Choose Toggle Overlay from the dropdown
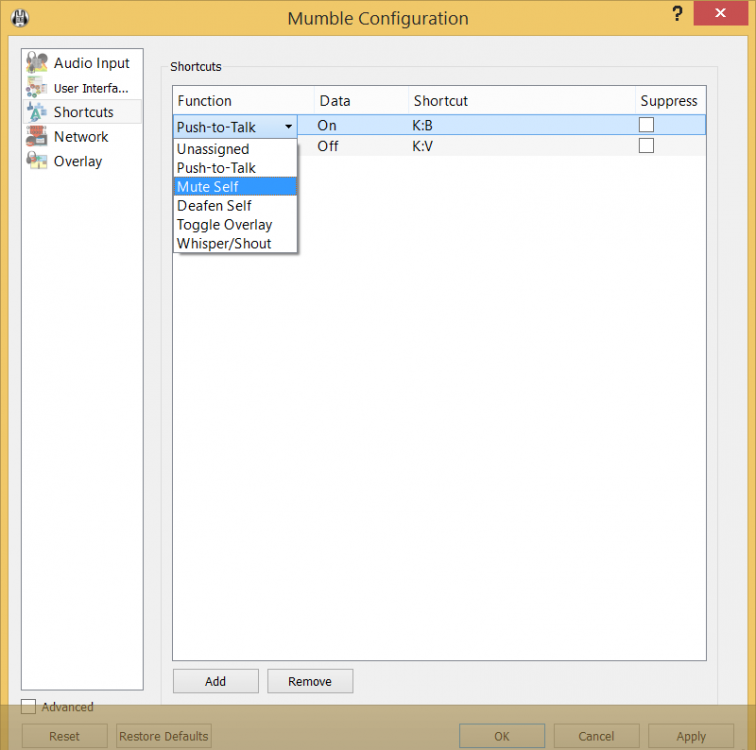Image resolution: width=756 pixels, height=750 pixels. (225, 225)
